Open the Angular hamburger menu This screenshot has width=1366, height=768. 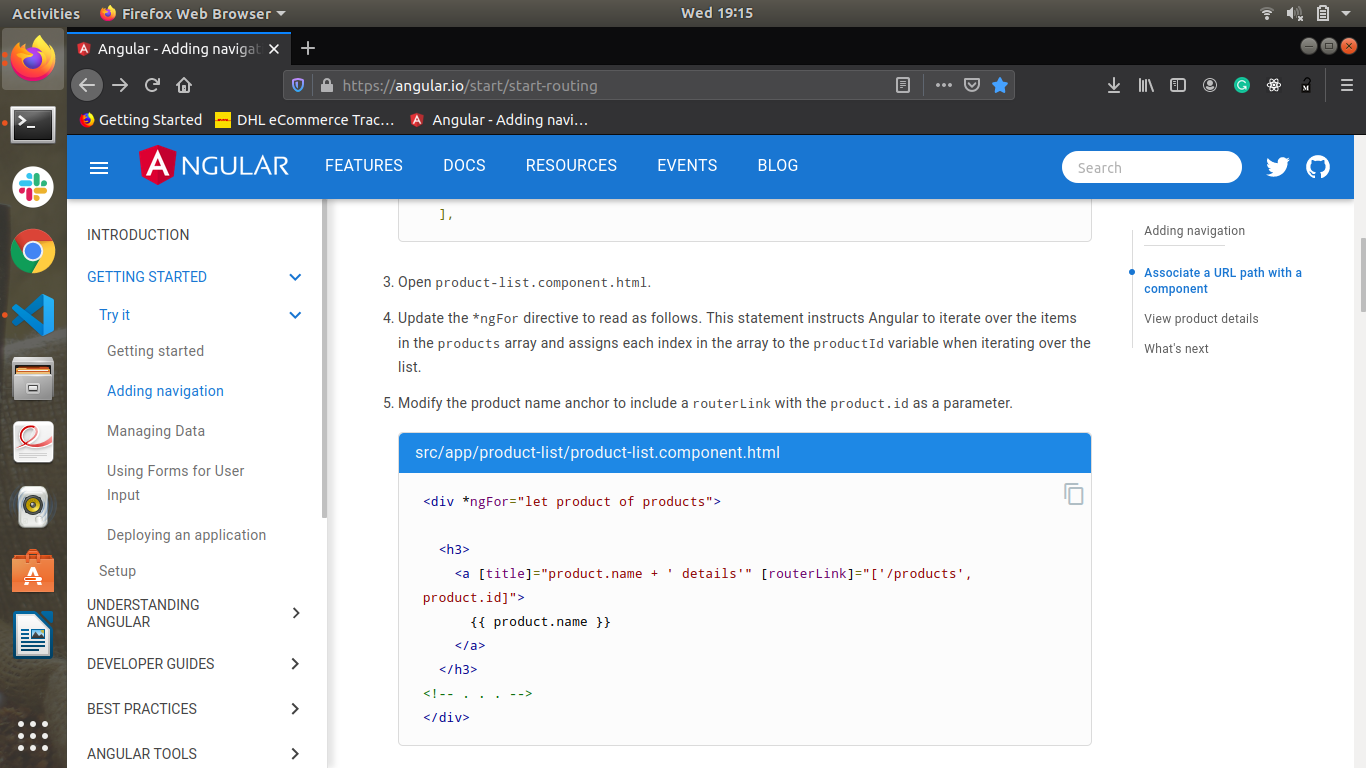(99, 168)
